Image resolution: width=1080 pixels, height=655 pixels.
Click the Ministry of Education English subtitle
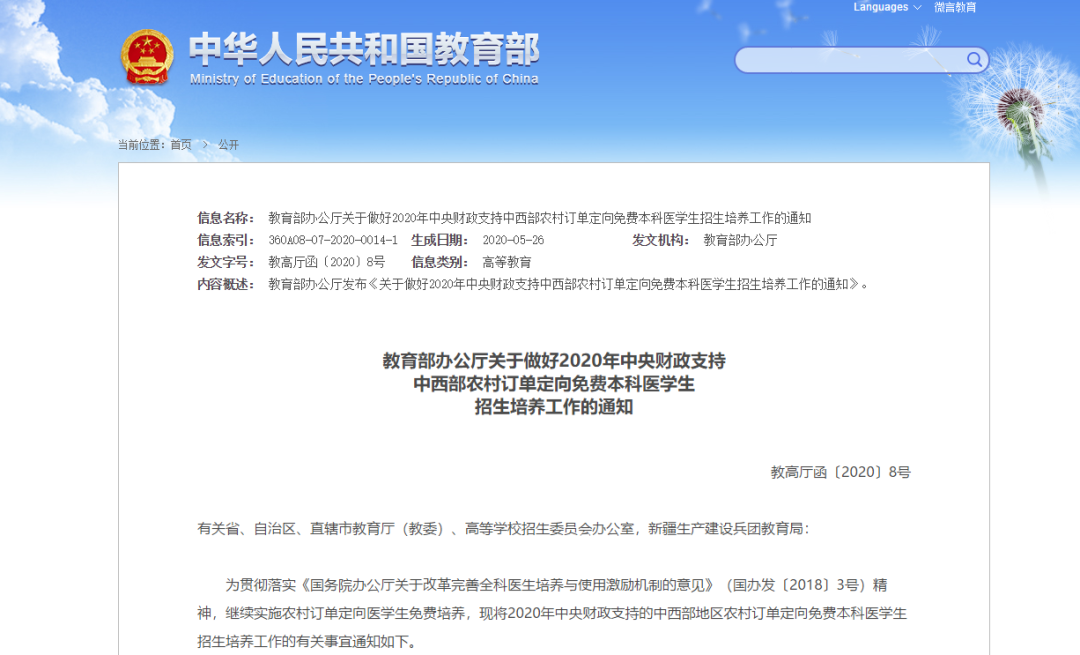pos(364,79)
